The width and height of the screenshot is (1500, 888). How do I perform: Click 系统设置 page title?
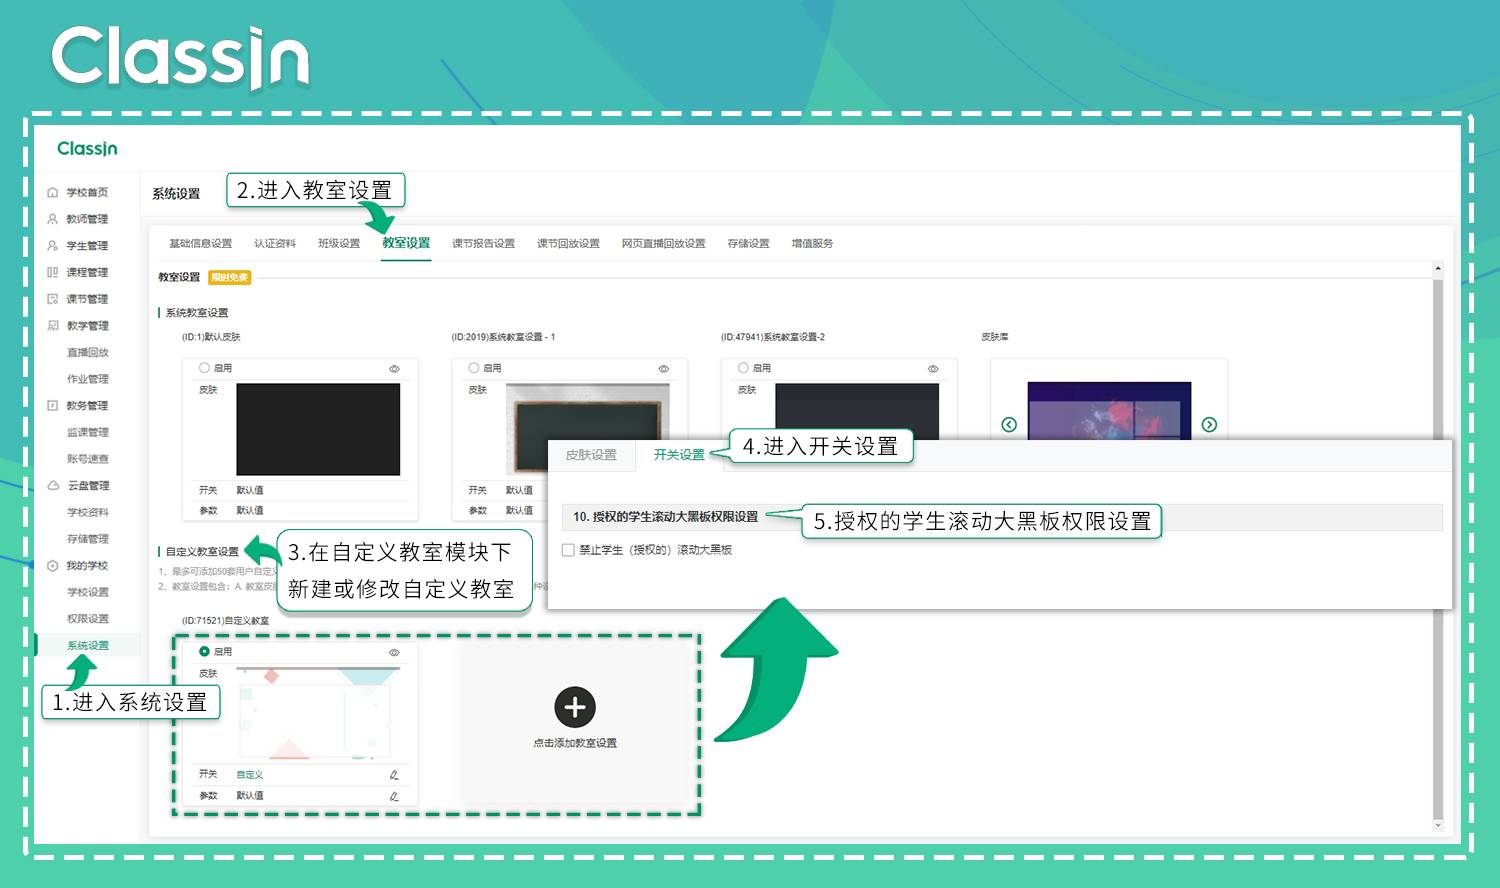pos(176,194)
